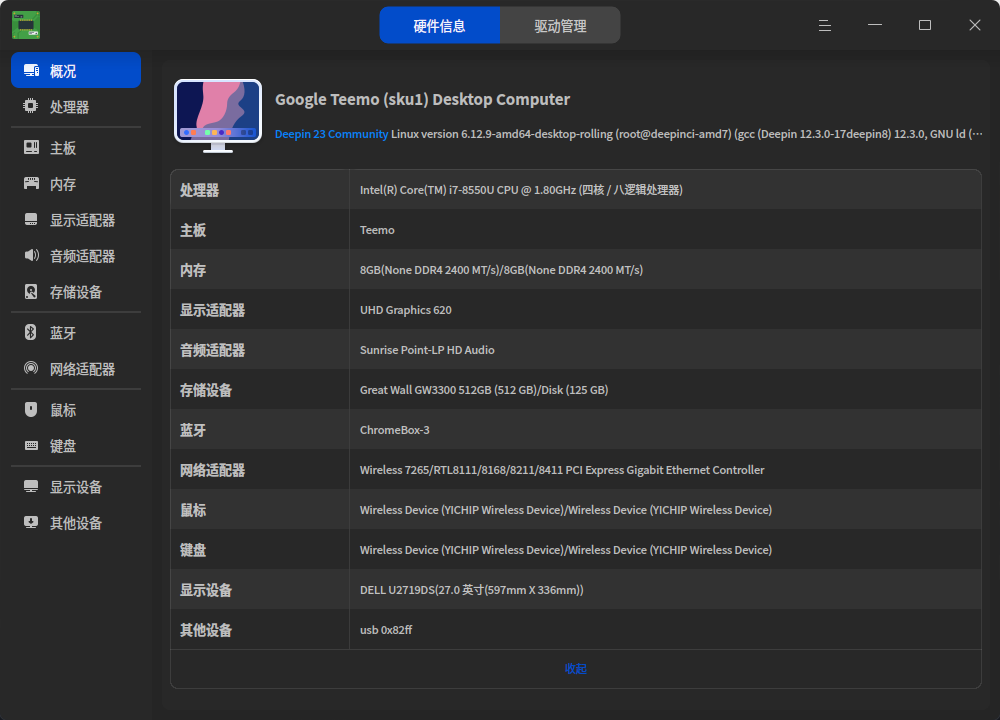Click the 音频适配器 speaker icon in sidebar
This screenshot has width=1000, height=720.
point(31,256)
